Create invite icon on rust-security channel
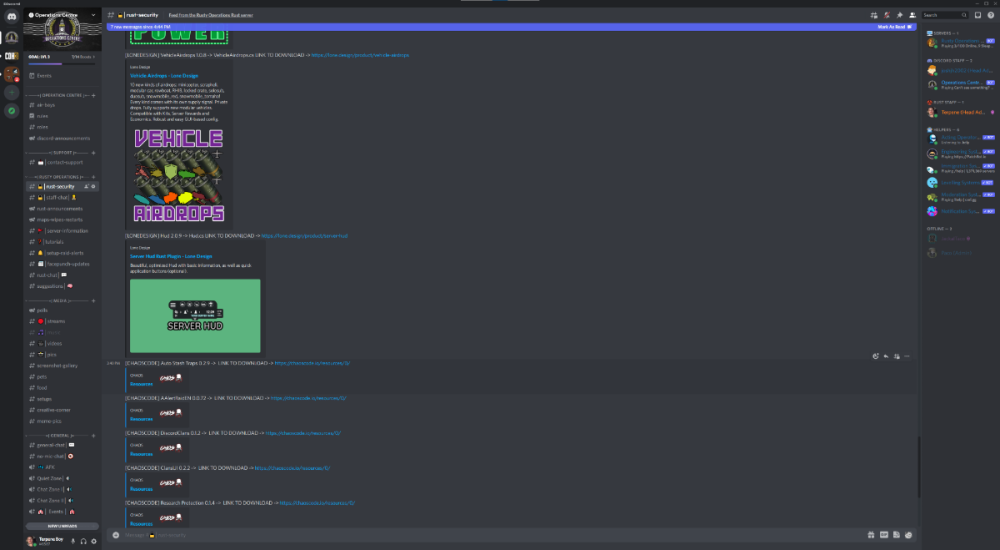 click(x=86, y=187)
